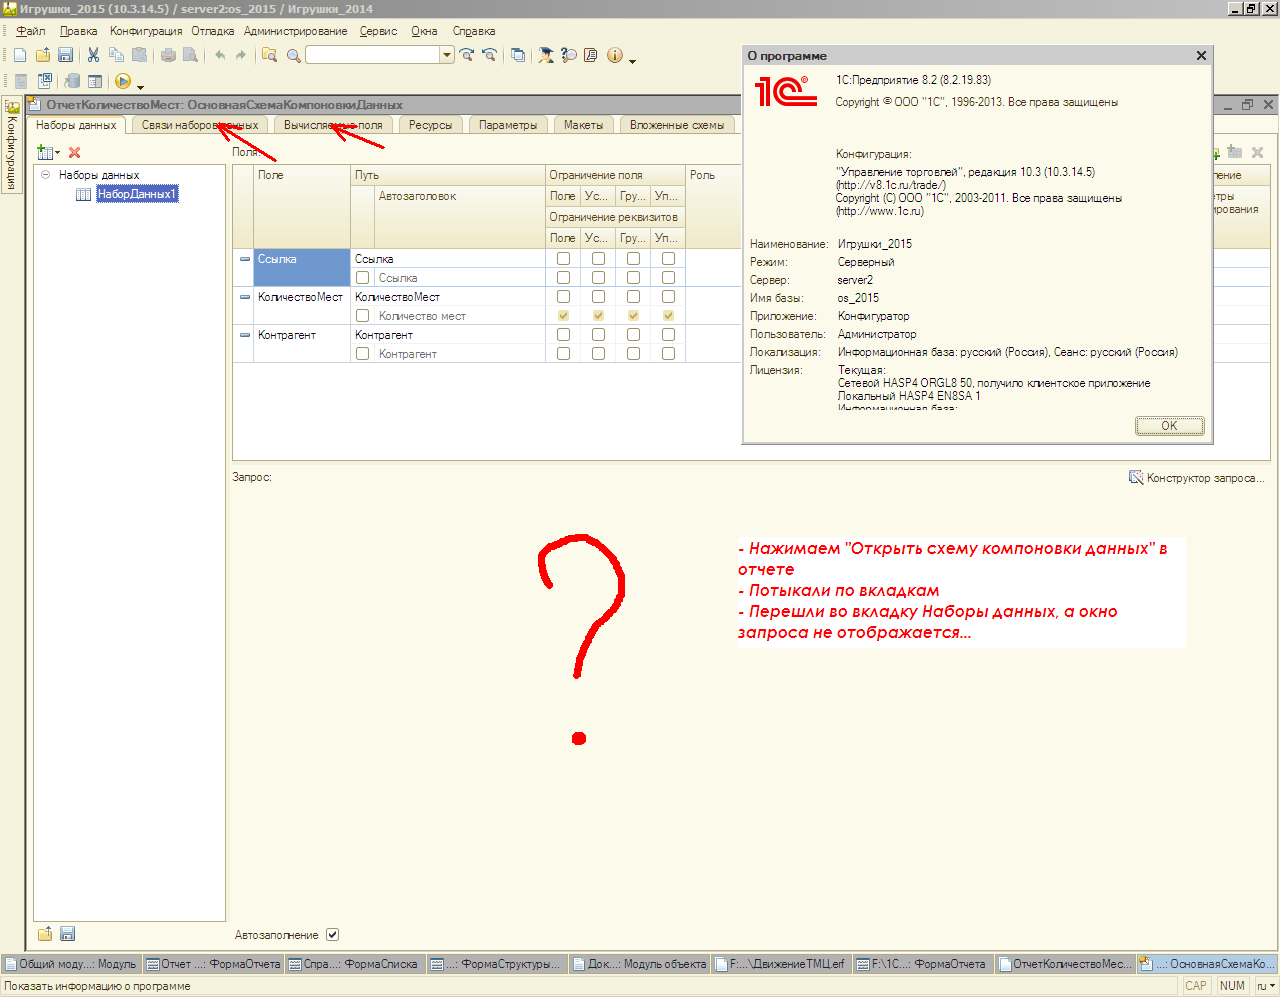Toggle autotitle checkbox beside Количество мест

tap(363, 316)
